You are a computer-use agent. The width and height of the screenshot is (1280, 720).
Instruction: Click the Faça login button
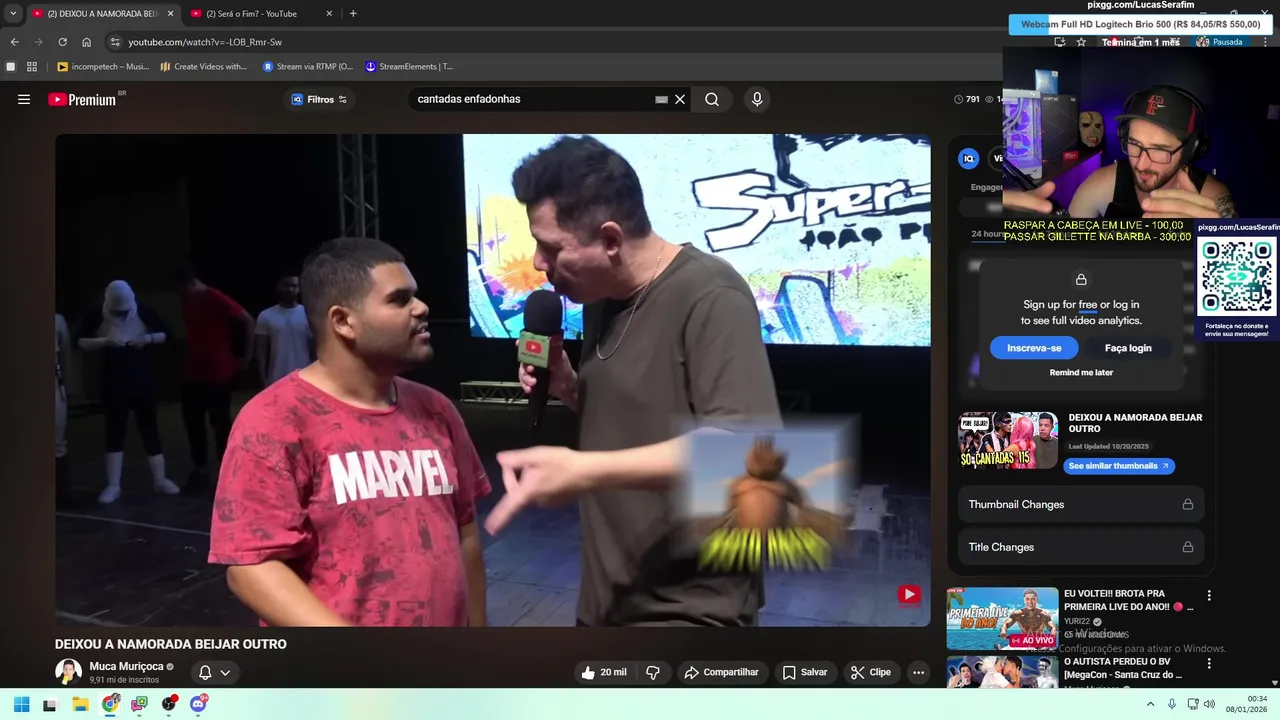1128,348
